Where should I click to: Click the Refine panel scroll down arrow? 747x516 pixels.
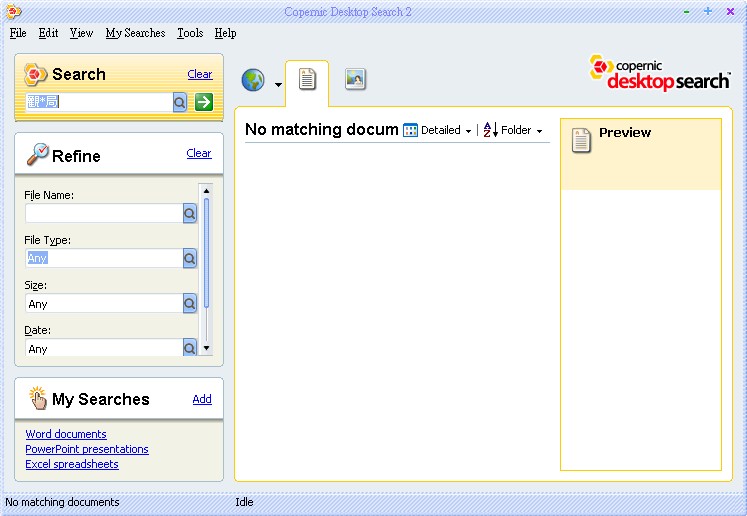point(206,348)
